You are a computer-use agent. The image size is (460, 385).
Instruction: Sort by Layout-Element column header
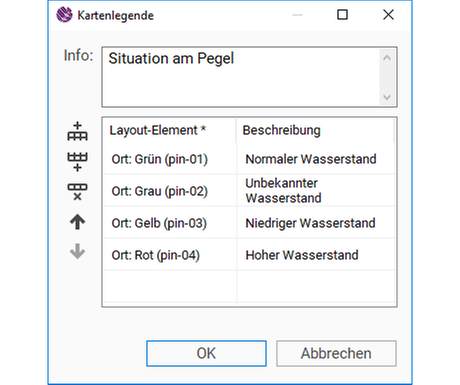click(169, 130)
